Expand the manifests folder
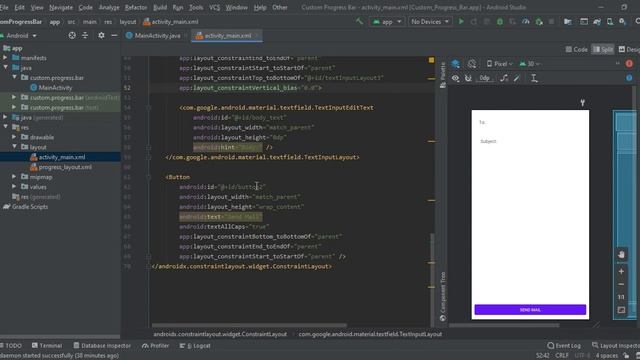Image resolution: width=640 pixels, height=360 pixels. (x=5, y=58)
